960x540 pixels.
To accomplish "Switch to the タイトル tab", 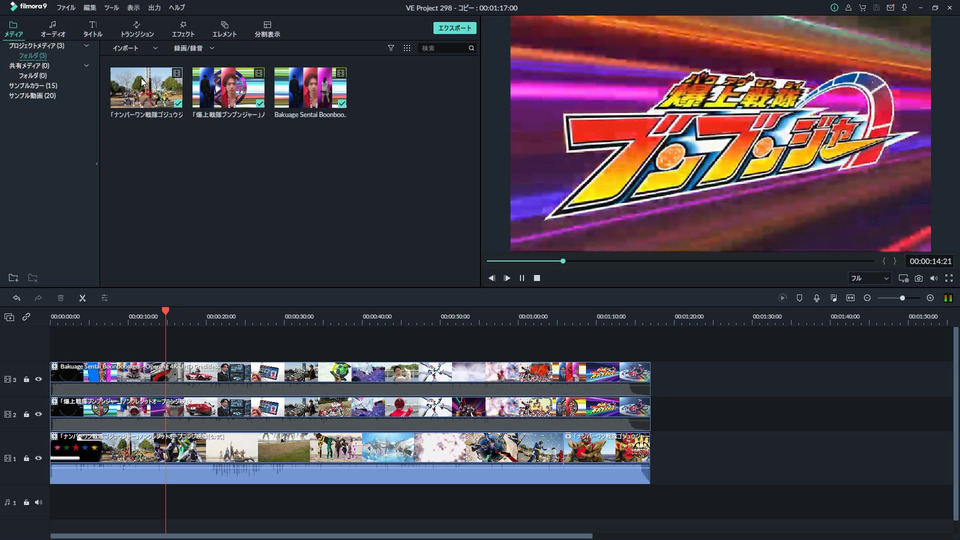I will click(93, 29).
